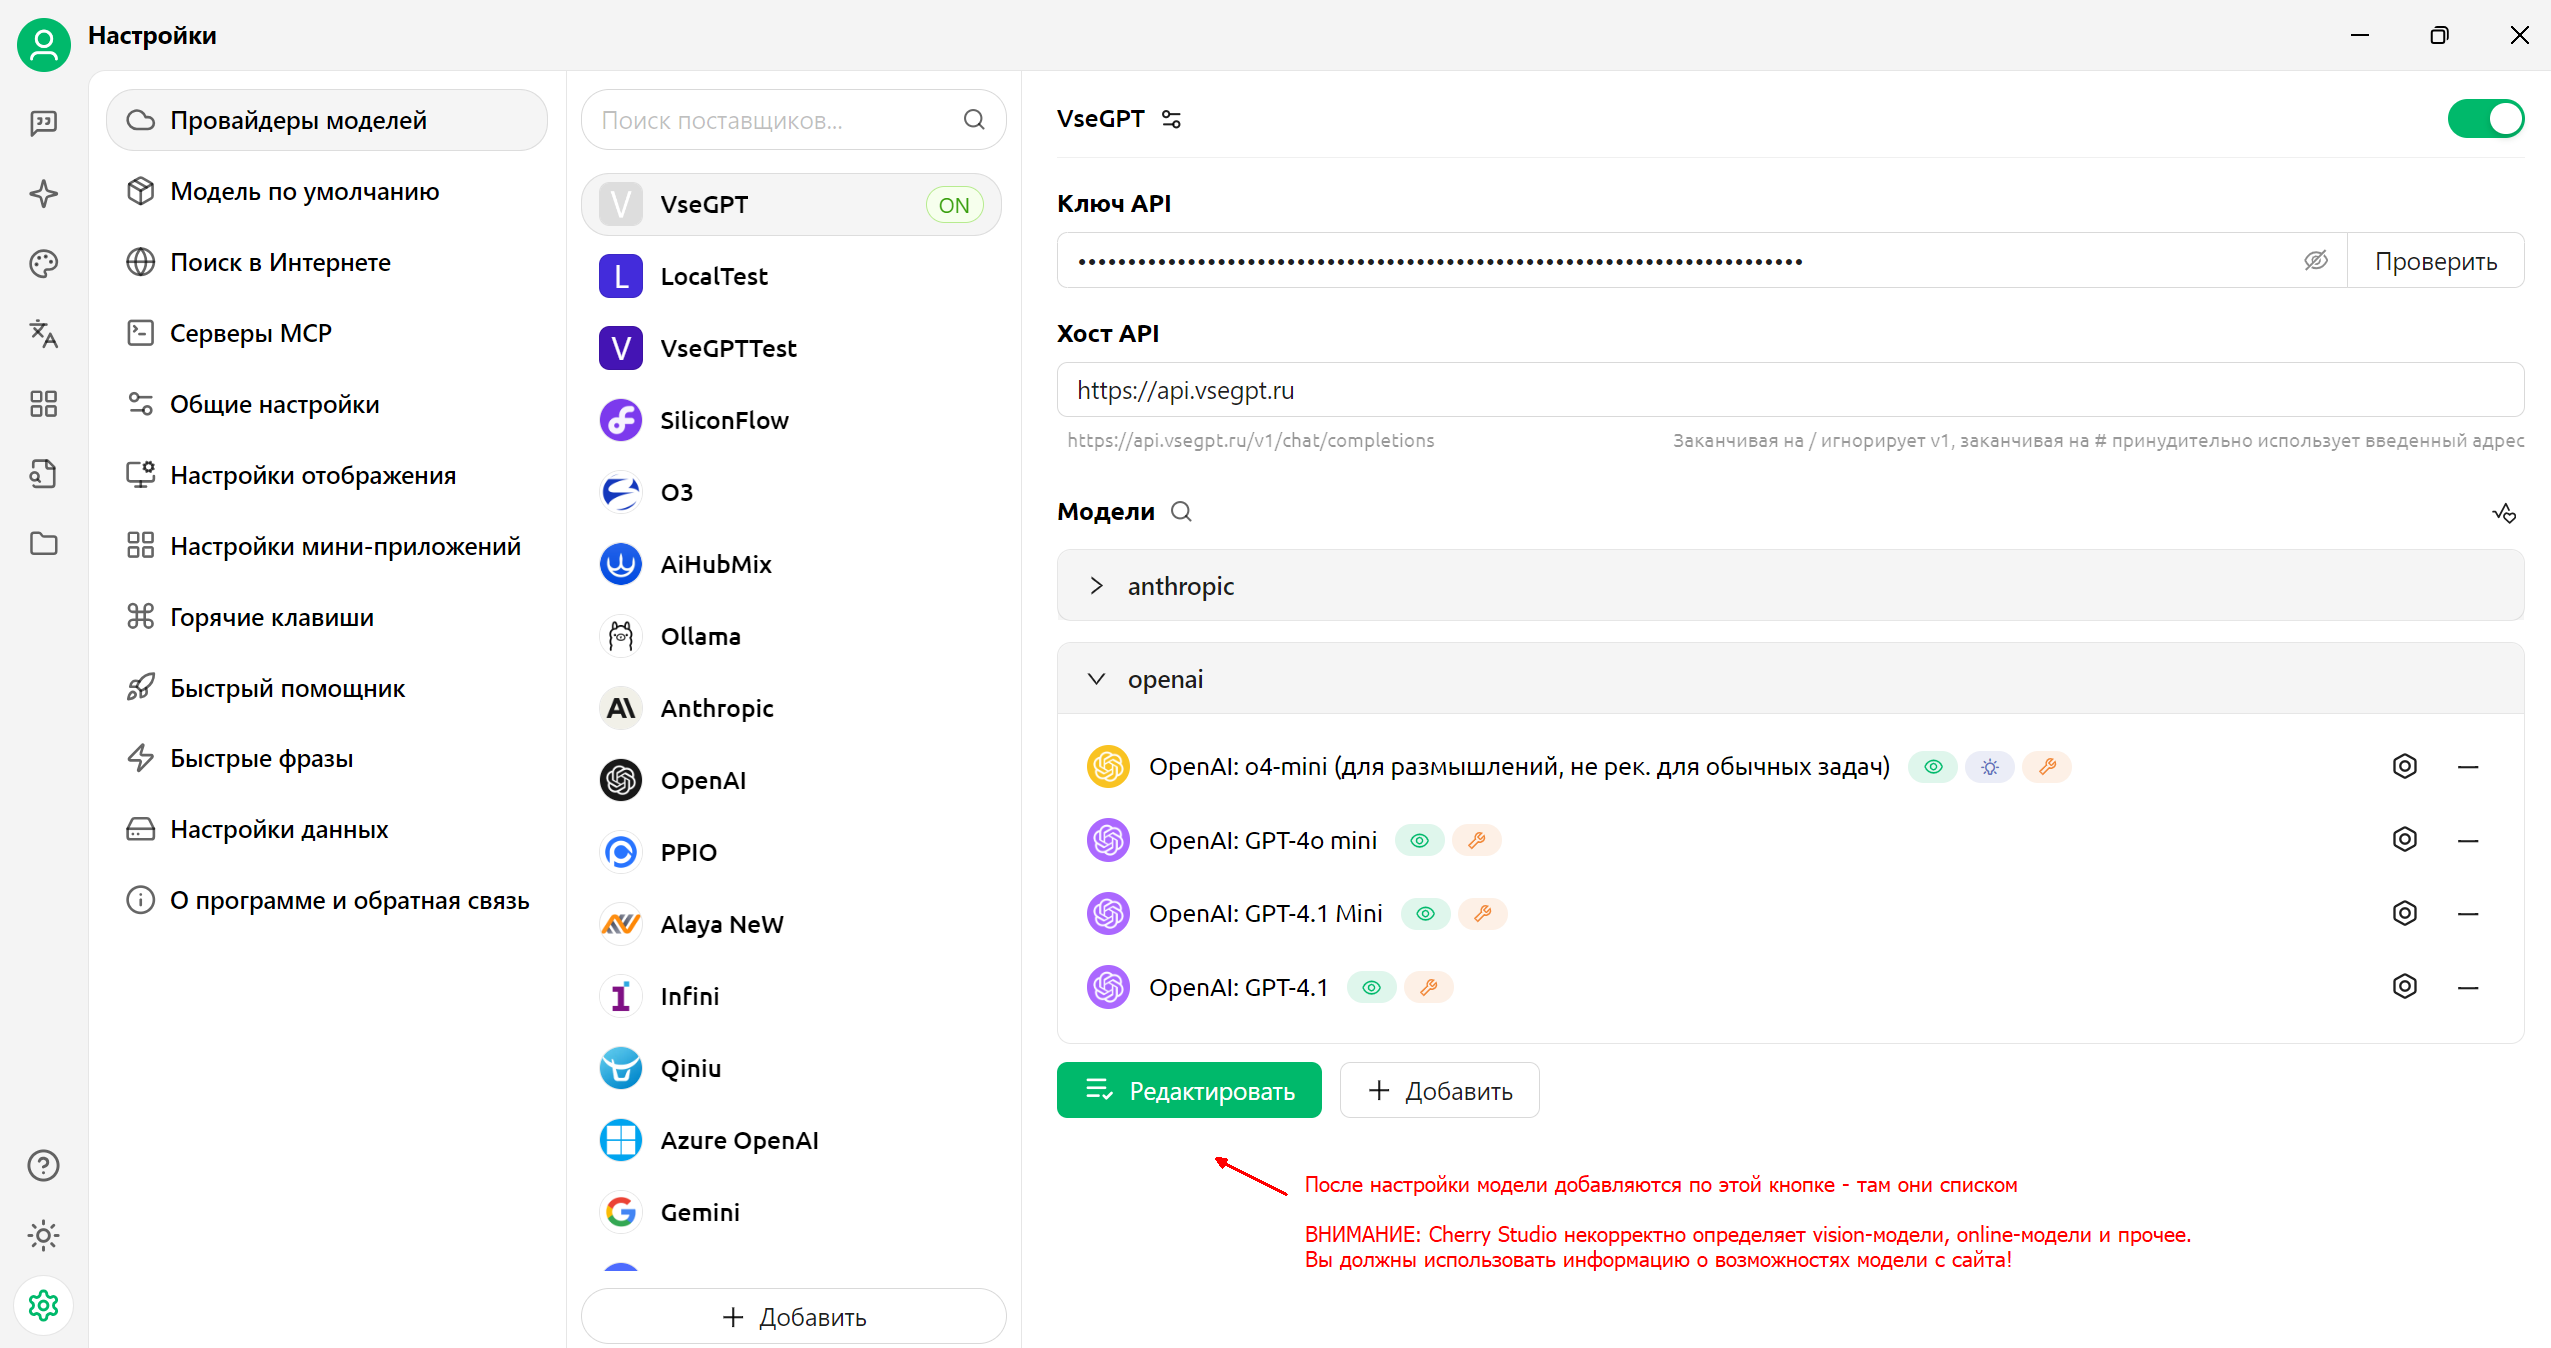The height and width of the screenshot is (1348, 2551).
Task: Click the models health check icon
Action: 2504,513
